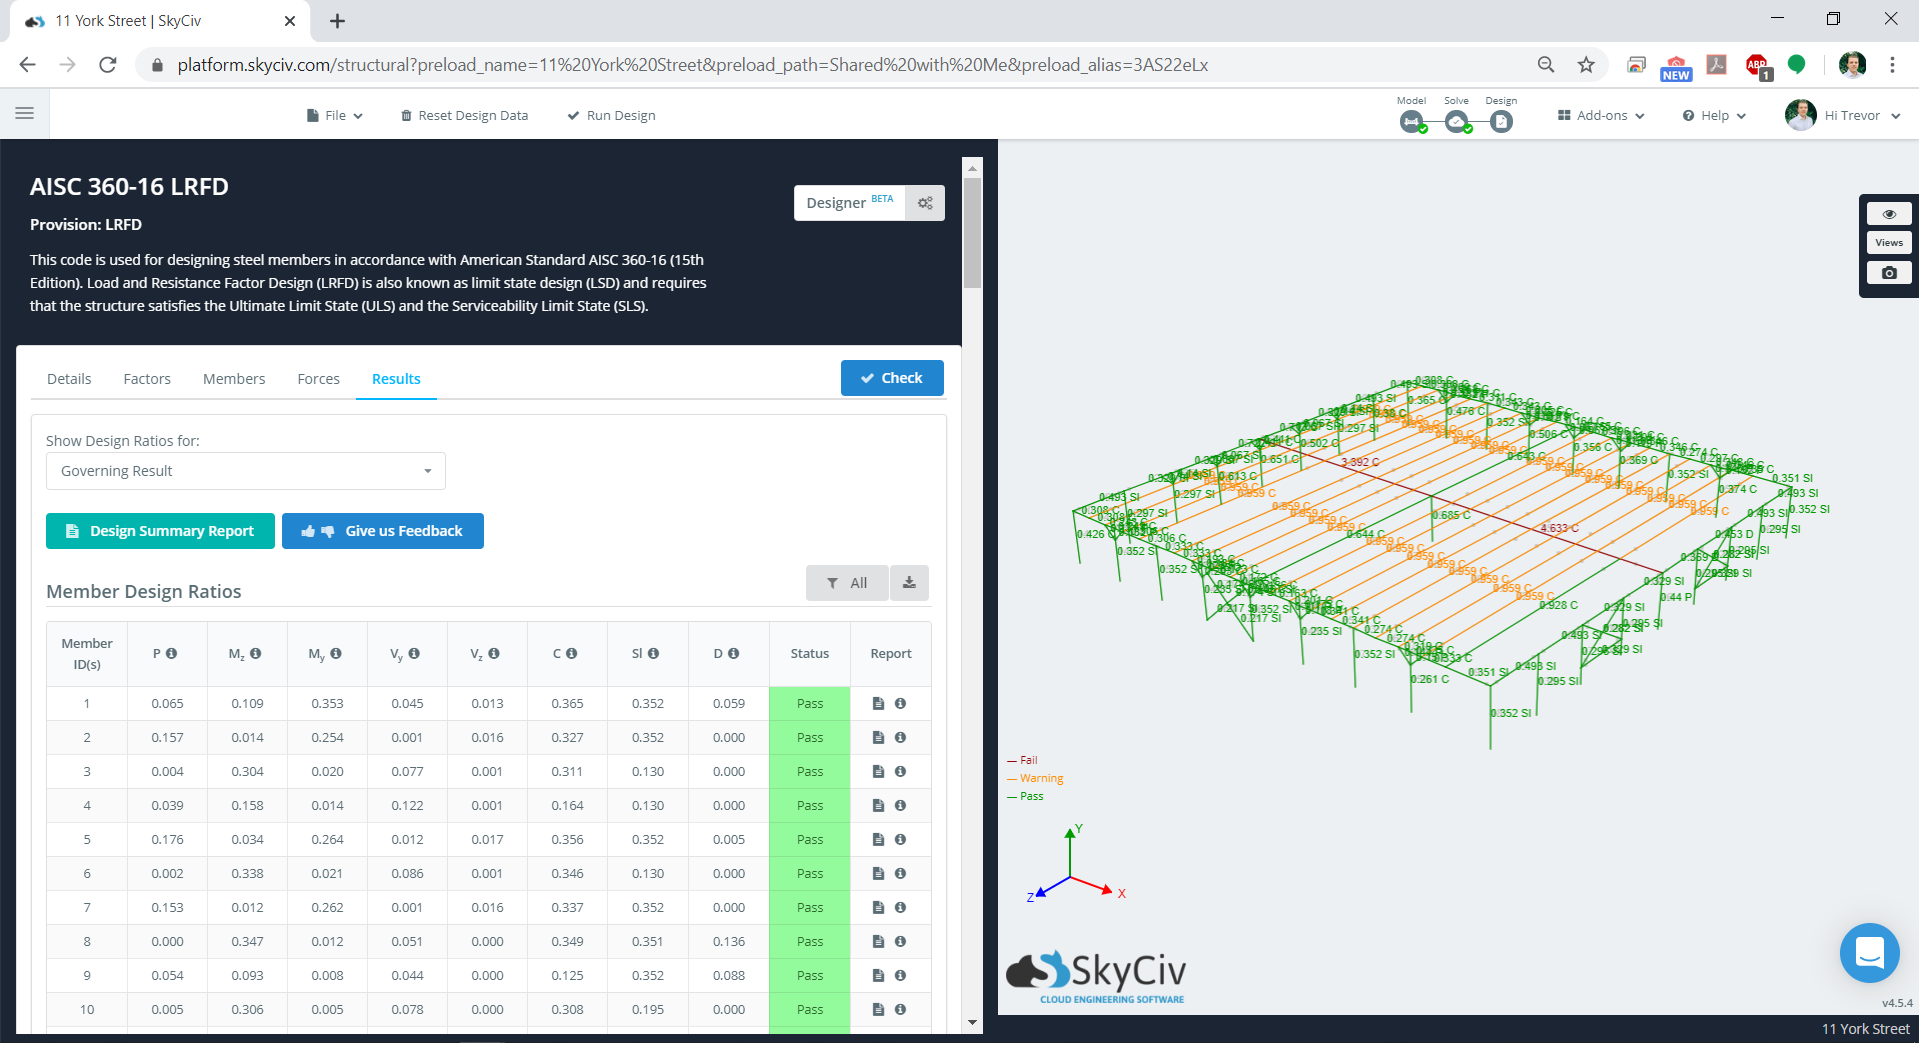Click the Fail legend entry
This screenshot has width=1919, height=1043.
[1023, 760]
